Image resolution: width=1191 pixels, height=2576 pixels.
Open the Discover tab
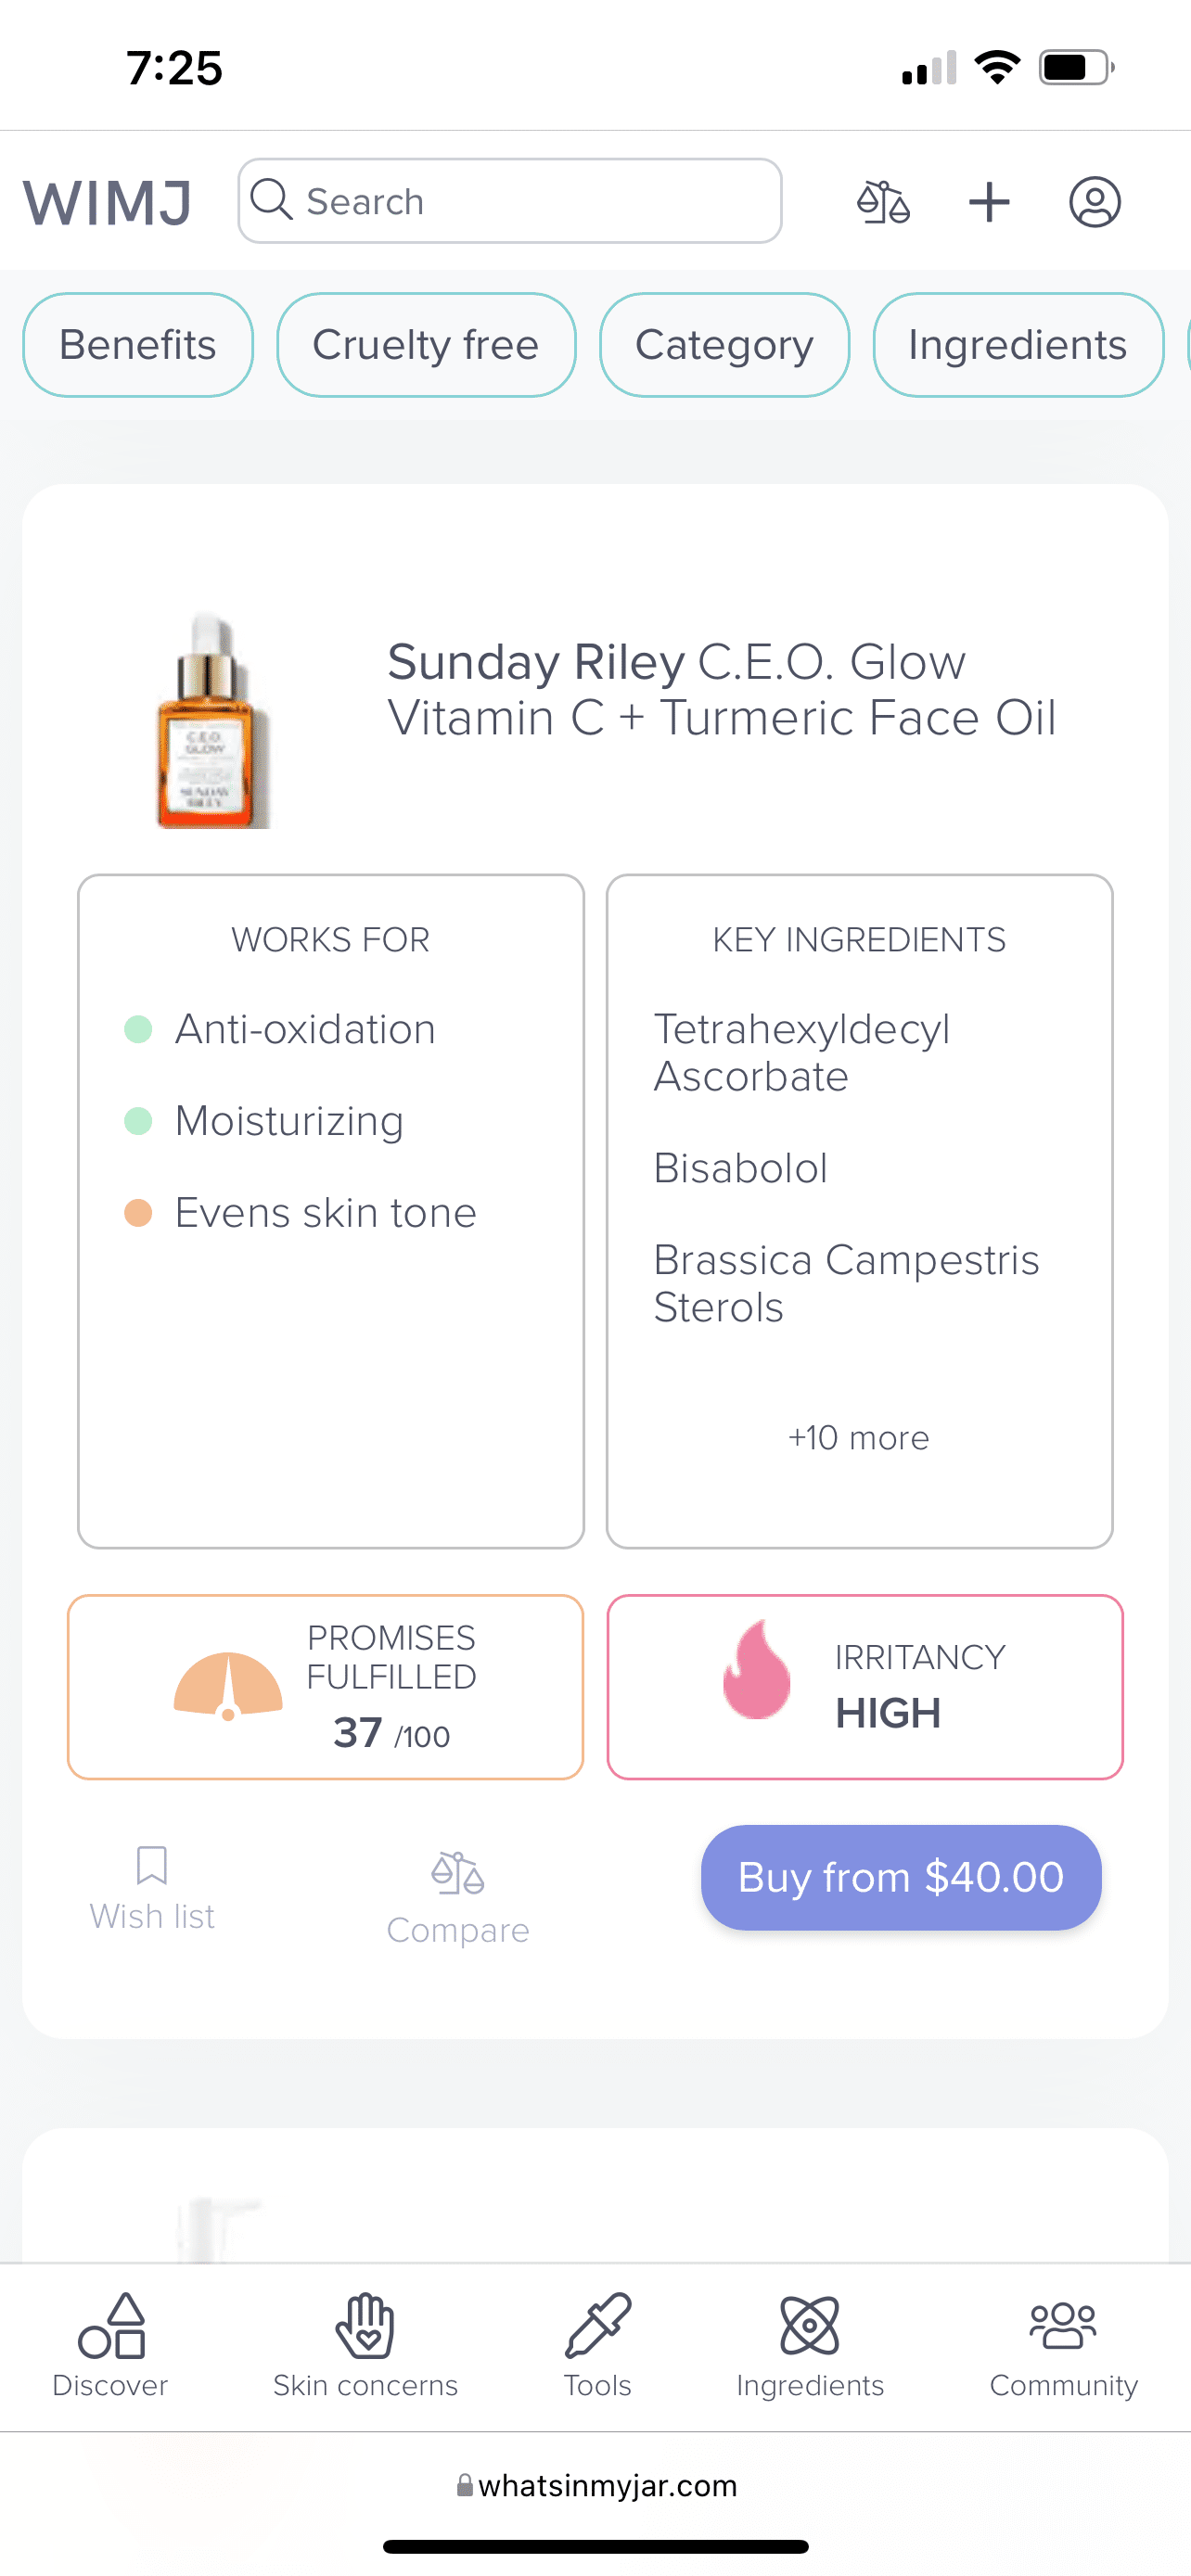pyautogui.click(x=110, y=2345)
